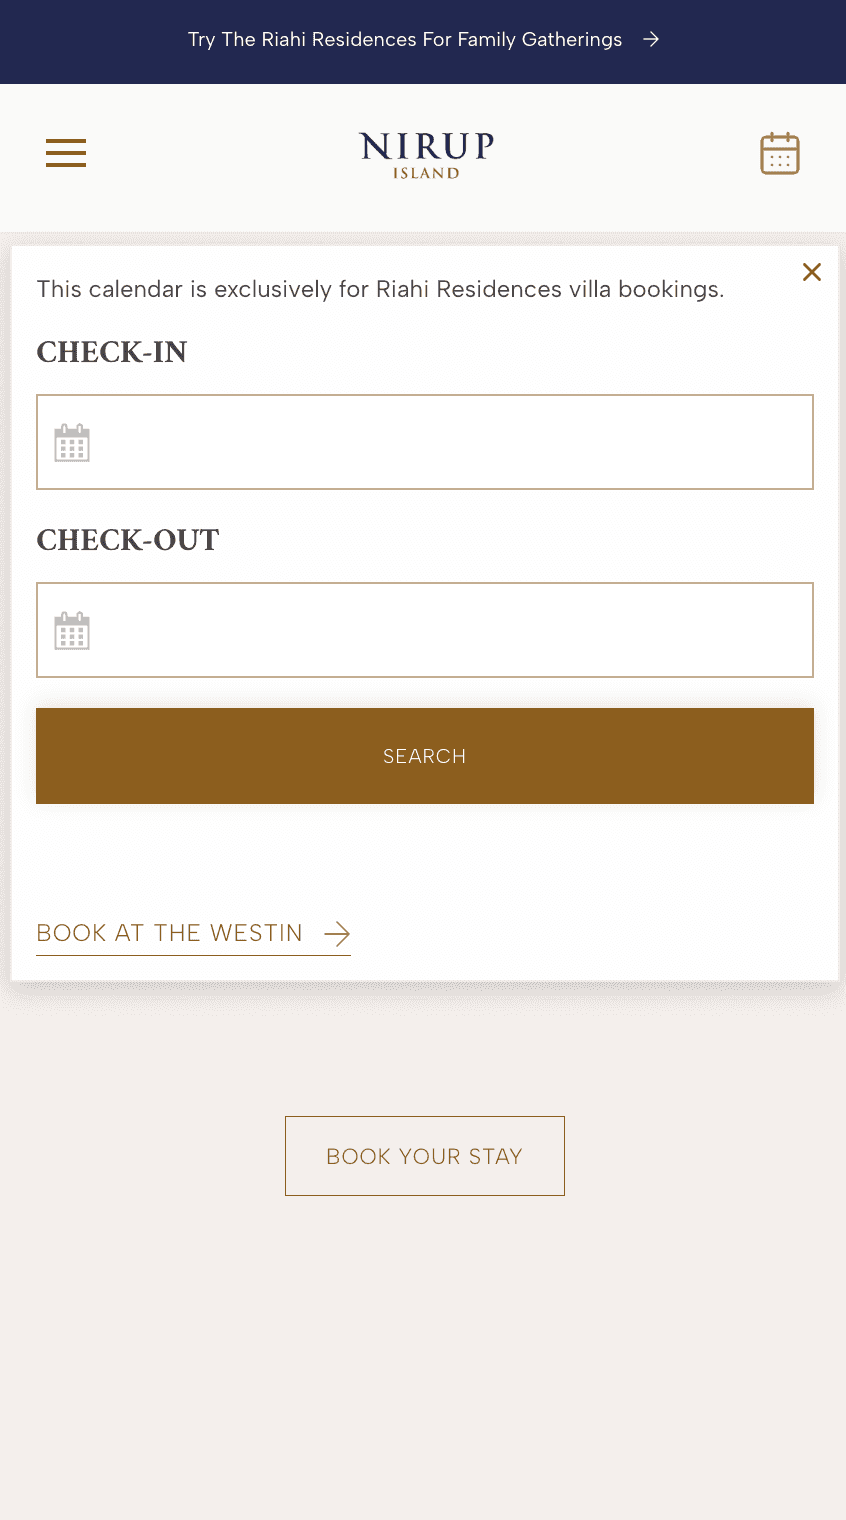Open the Riahi Residences family gatherings banner

tap(404, 40)
